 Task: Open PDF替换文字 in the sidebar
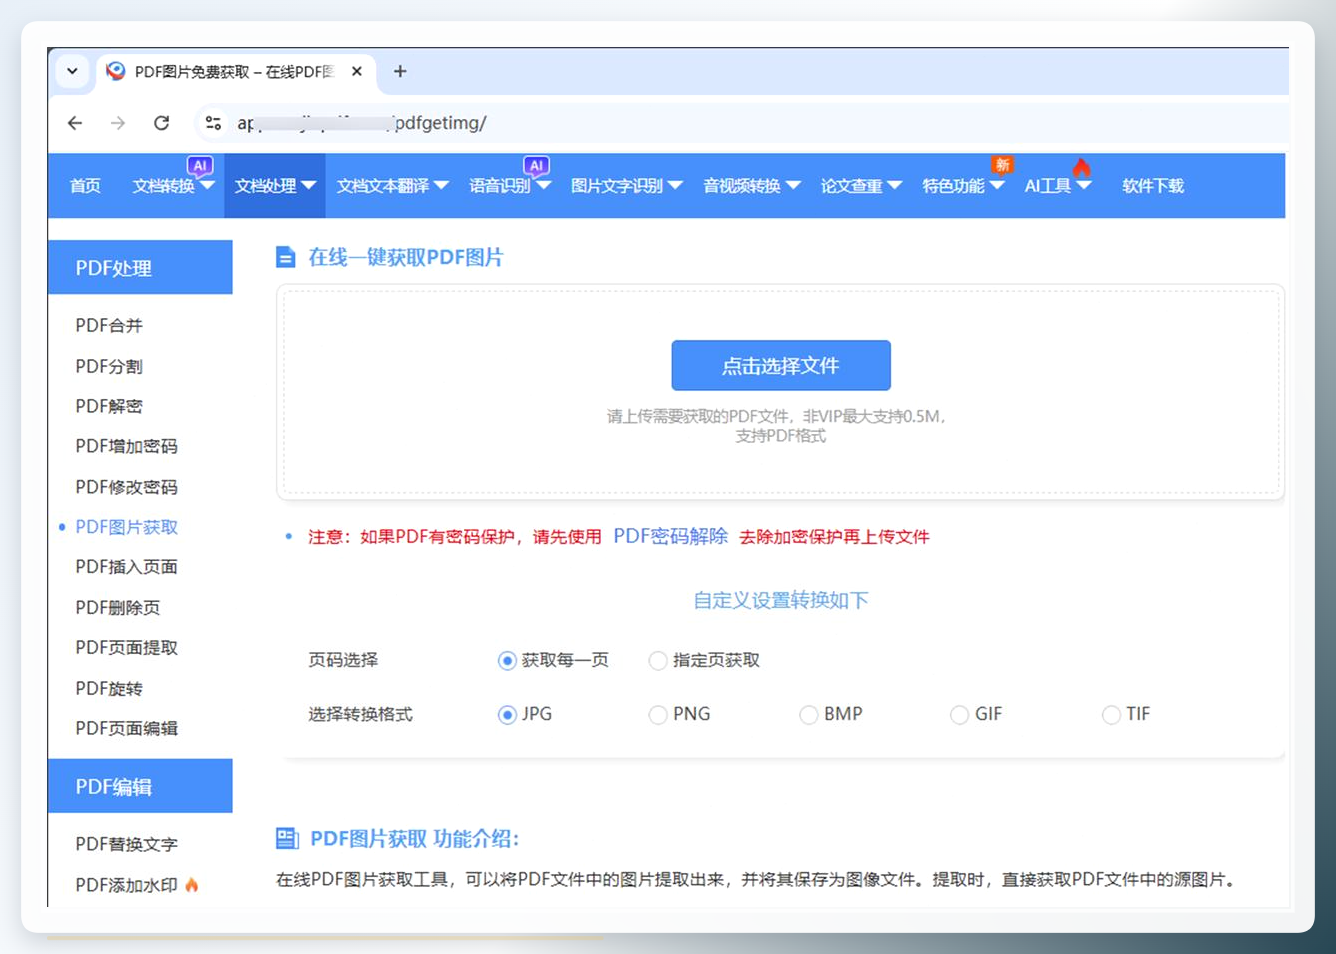click(126, 845)
